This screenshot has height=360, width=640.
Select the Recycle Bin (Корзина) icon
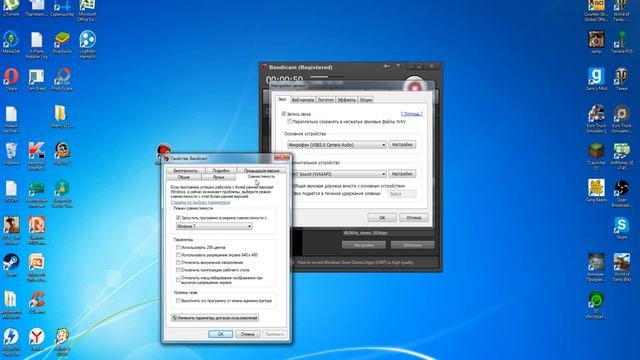point(11,154)
